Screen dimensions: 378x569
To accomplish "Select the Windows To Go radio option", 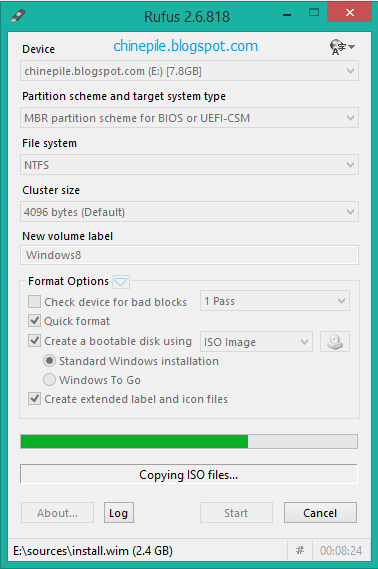I will point(49,380).
